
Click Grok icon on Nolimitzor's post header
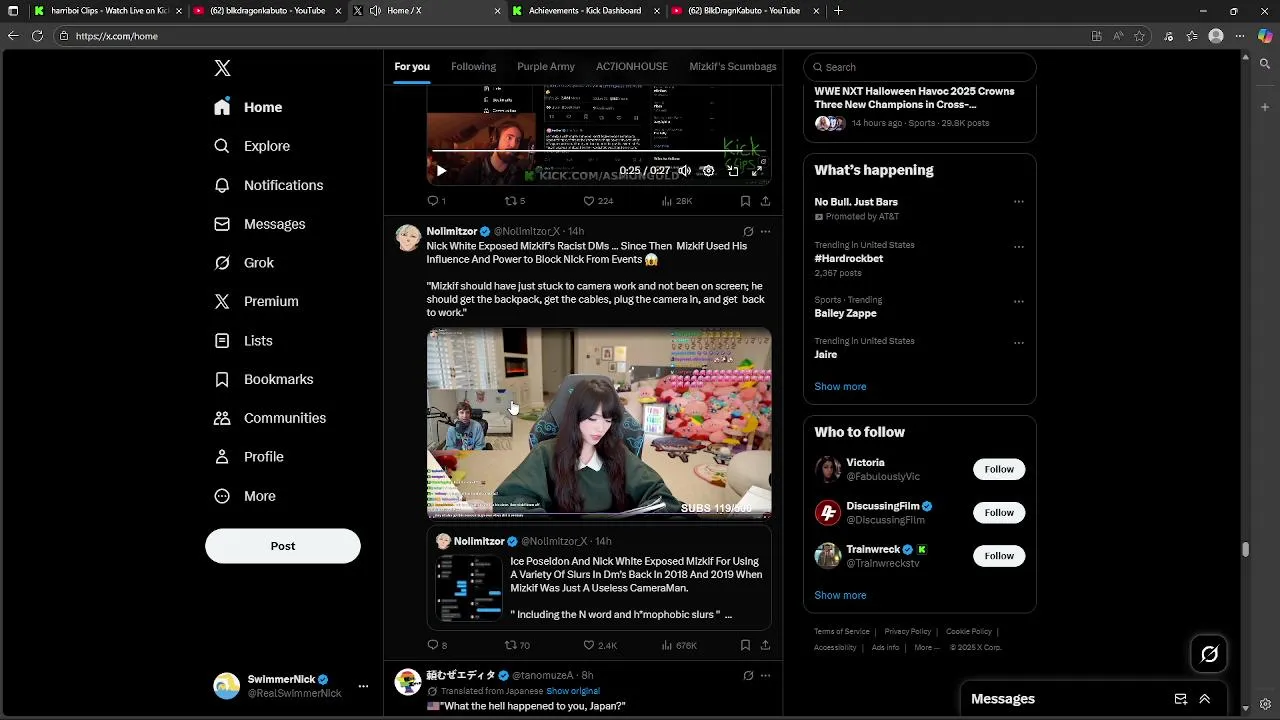748,231
